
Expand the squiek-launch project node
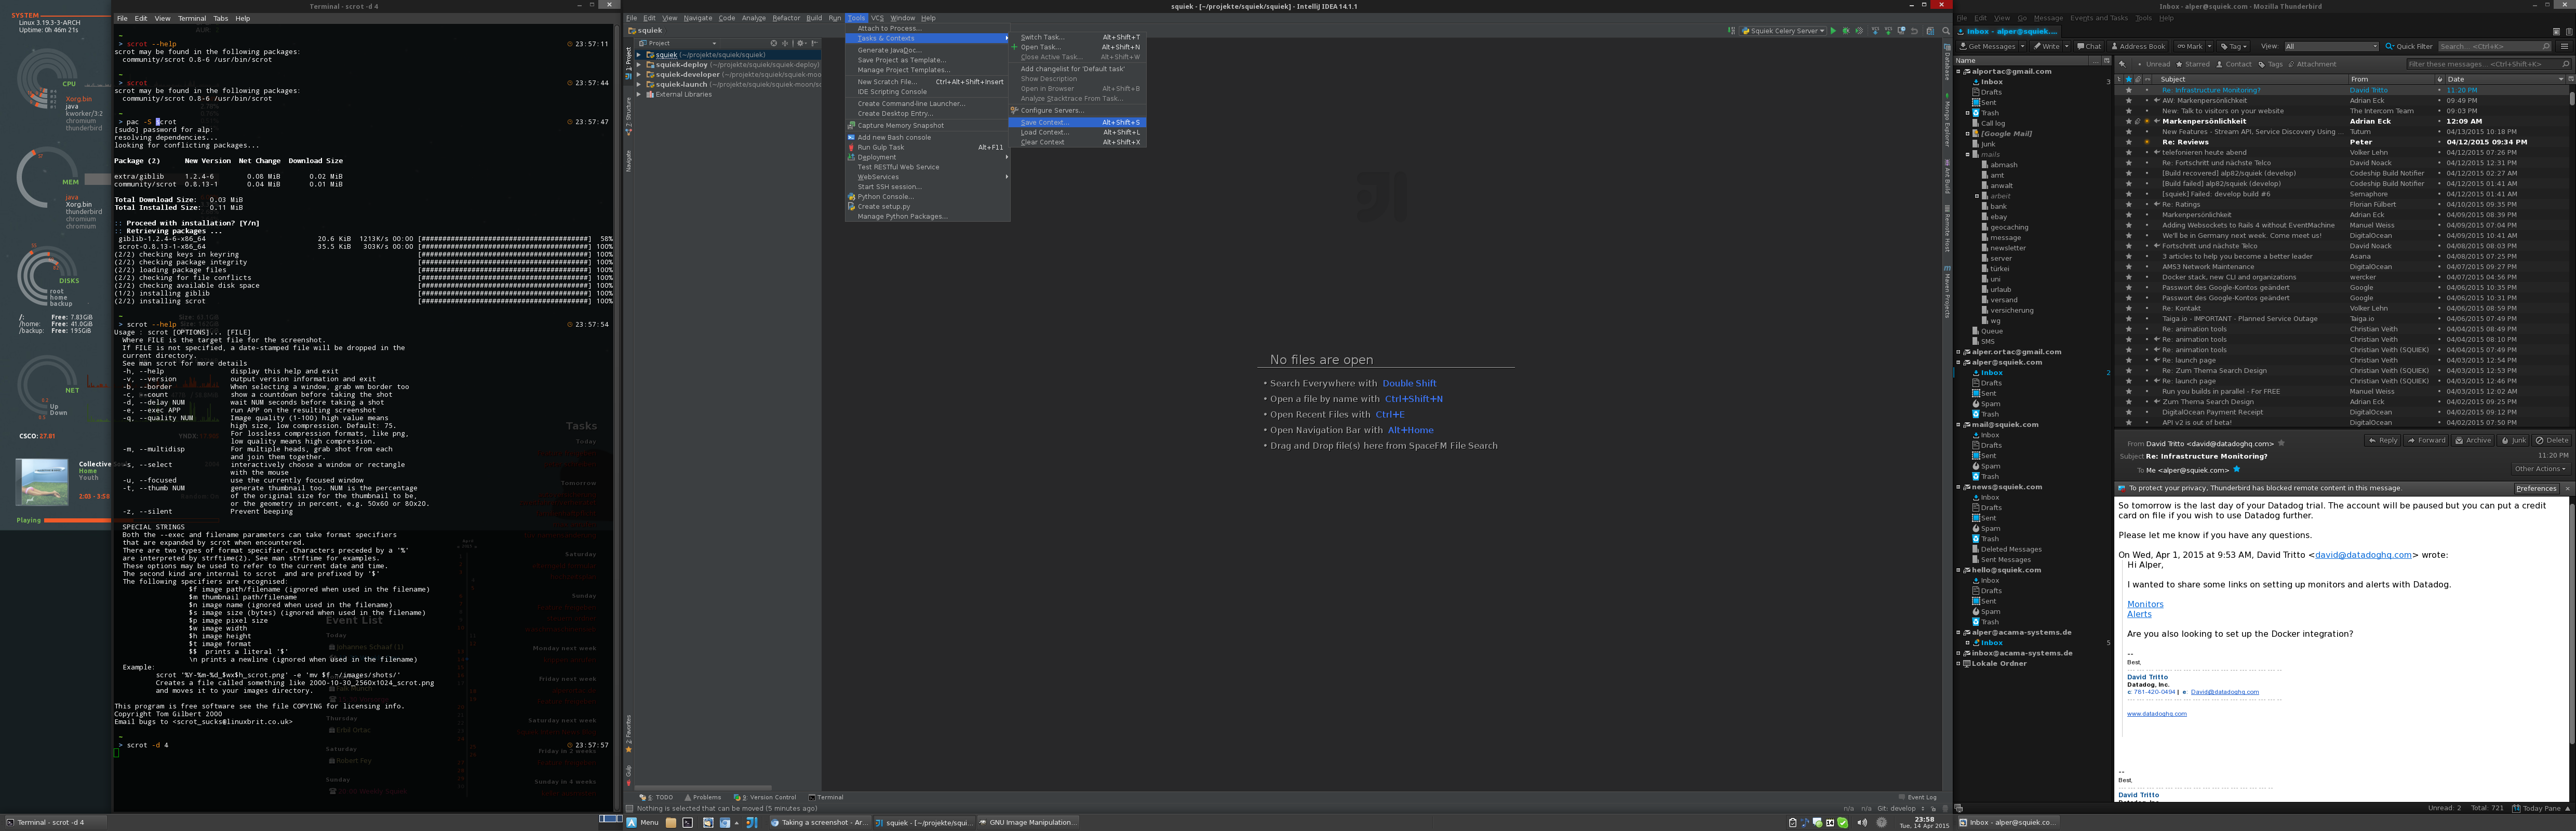coord(639,84)
